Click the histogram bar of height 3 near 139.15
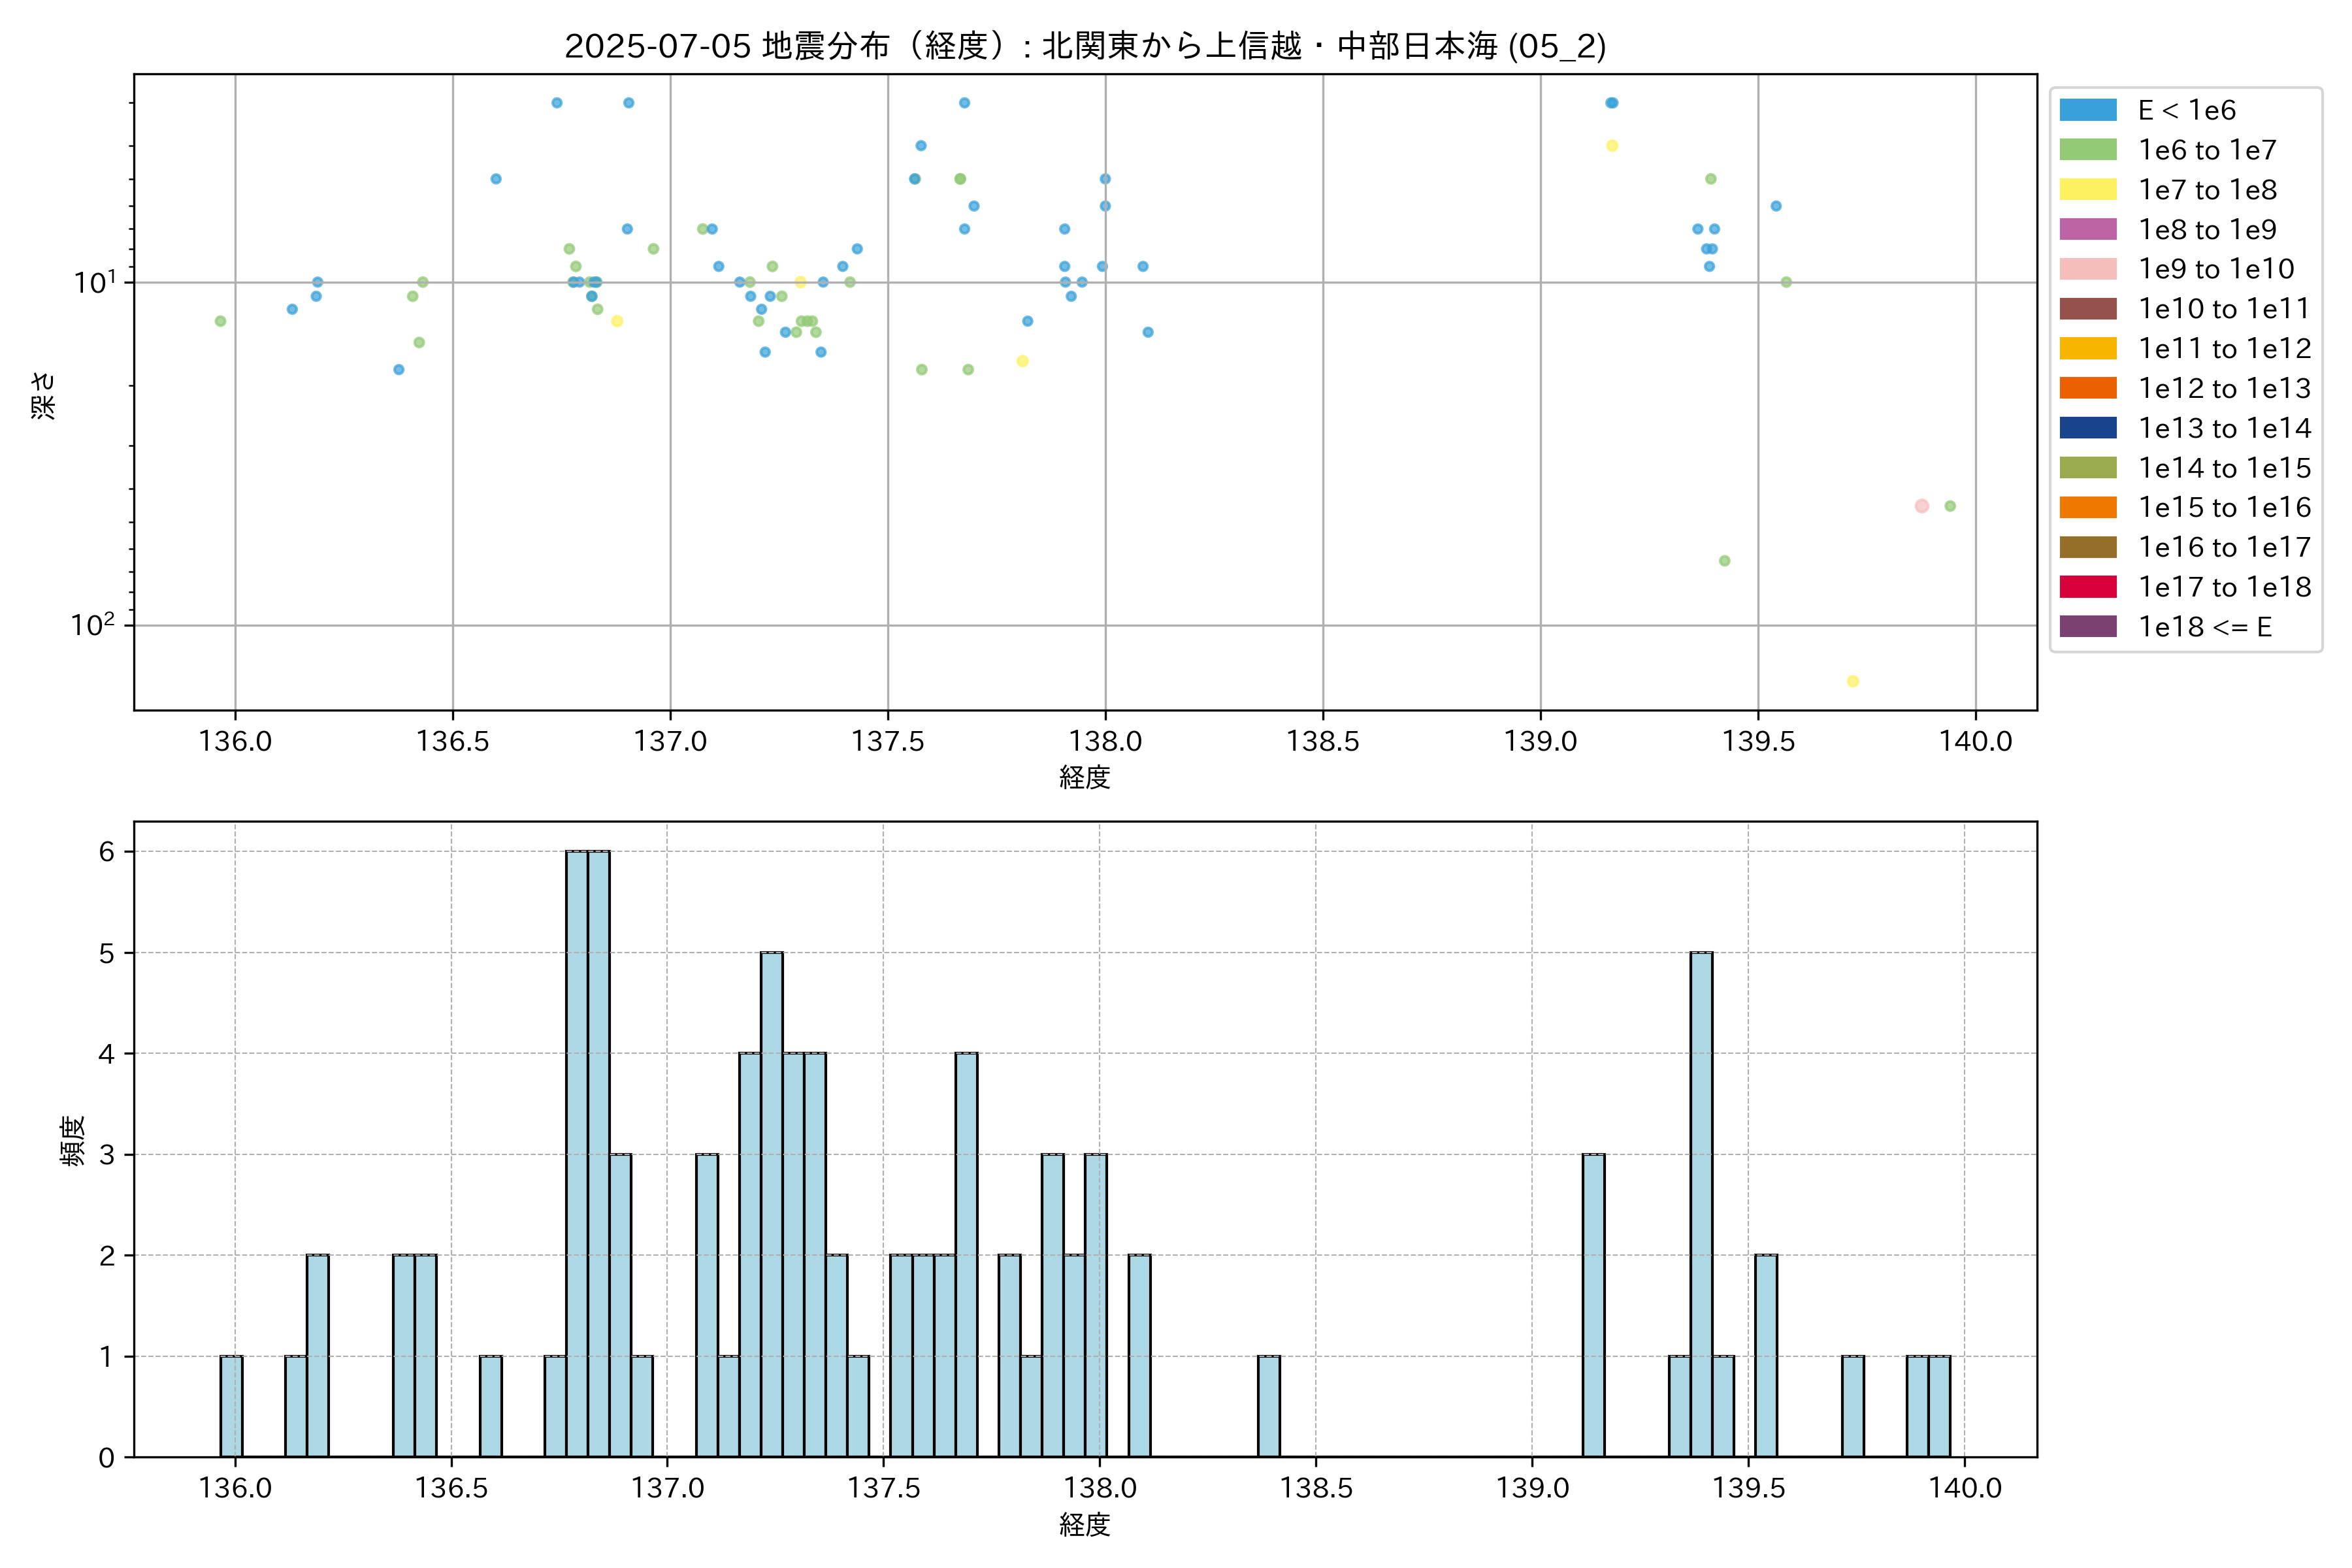The height and width of the screenshot is (1568, 2352). pos(1593,1305)
